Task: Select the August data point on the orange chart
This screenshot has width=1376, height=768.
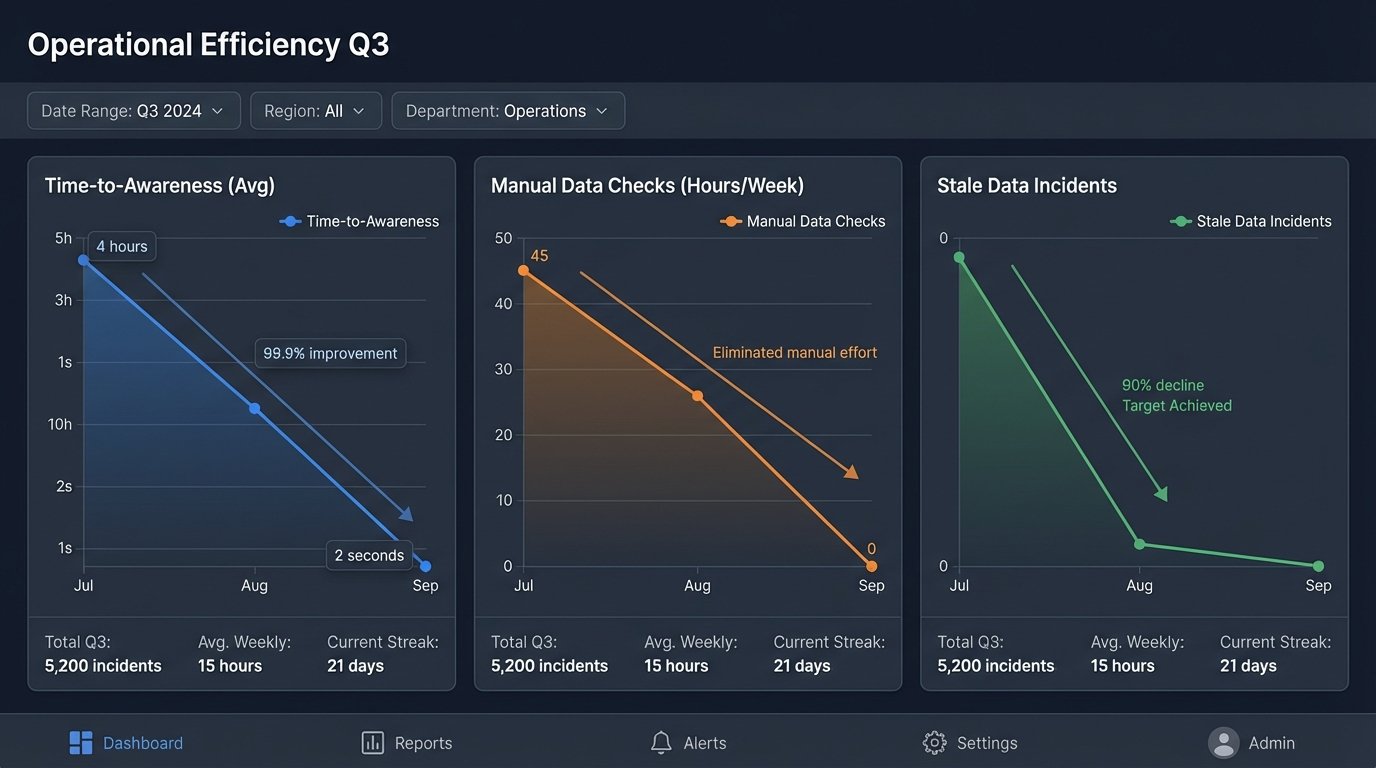Action: coord(698,394)
